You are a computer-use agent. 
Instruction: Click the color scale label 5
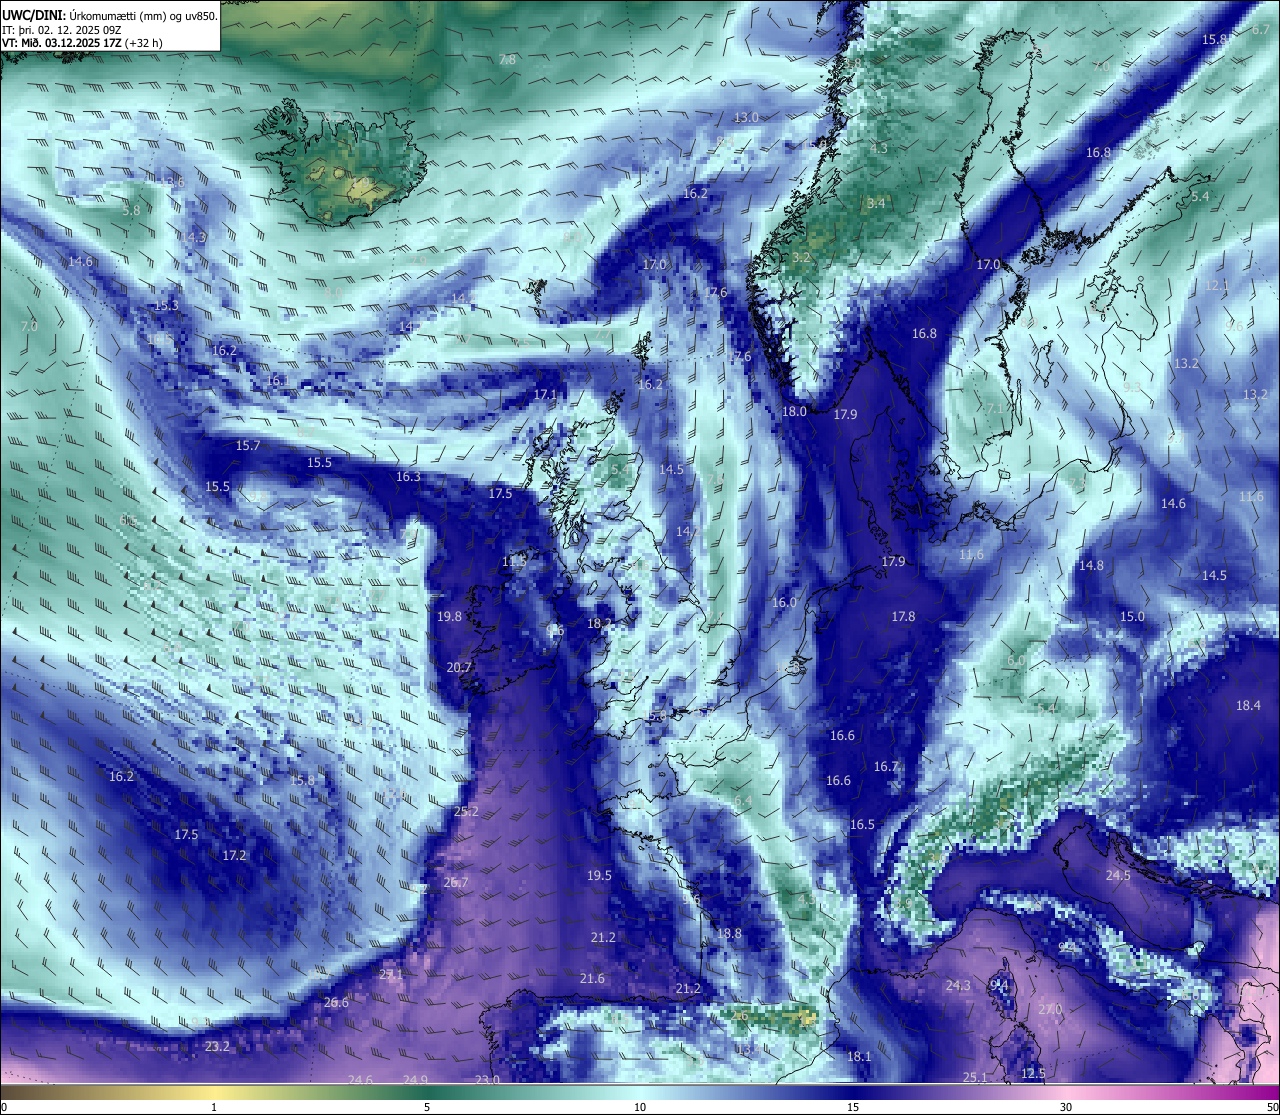click(x=427, y=1106)
